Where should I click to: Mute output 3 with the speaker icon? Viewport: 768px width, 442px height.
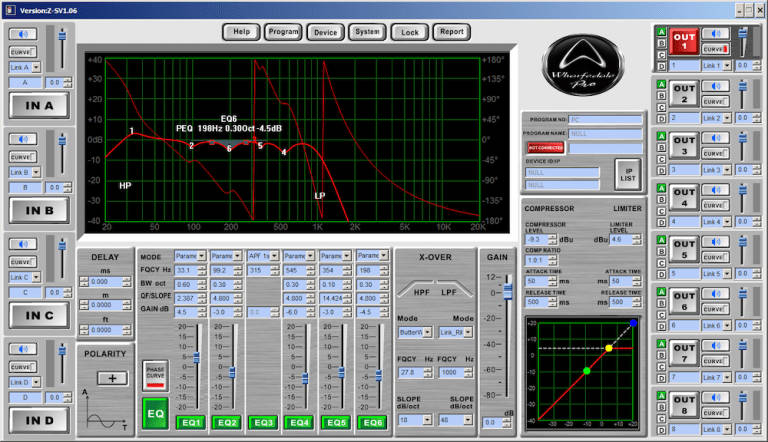pos(714,139)
